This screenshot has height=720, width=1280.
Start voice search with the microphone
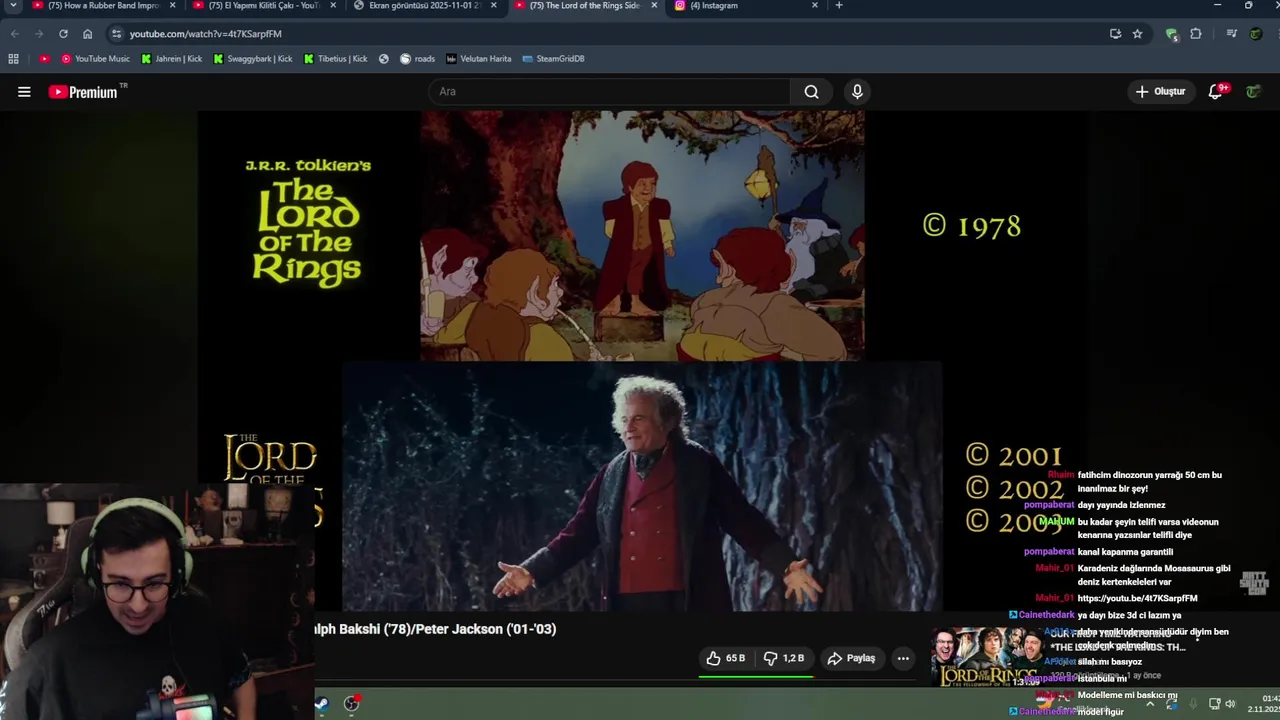coord(857,92)
